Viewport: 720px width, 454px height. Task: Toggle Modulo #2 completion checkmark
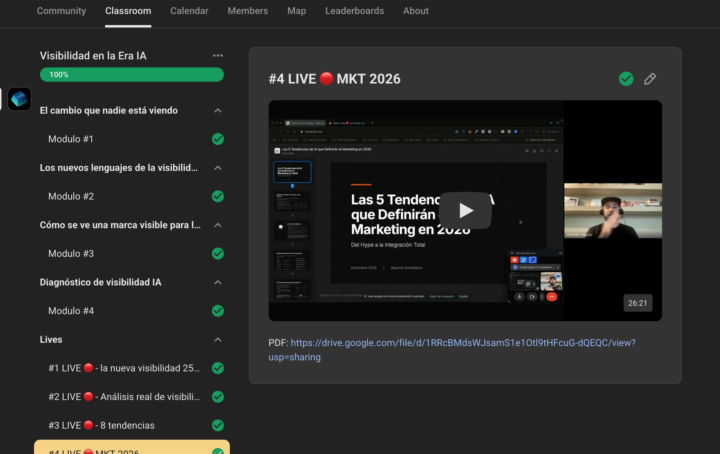click(218, 197)
